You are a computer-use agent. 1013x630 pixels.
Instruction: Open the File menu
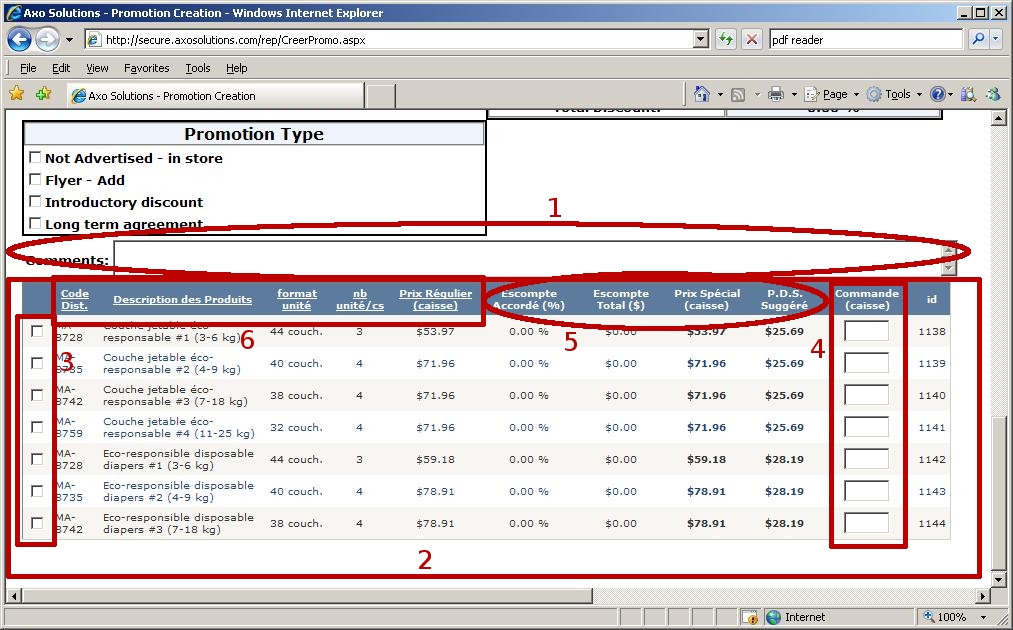coord(28,68)
